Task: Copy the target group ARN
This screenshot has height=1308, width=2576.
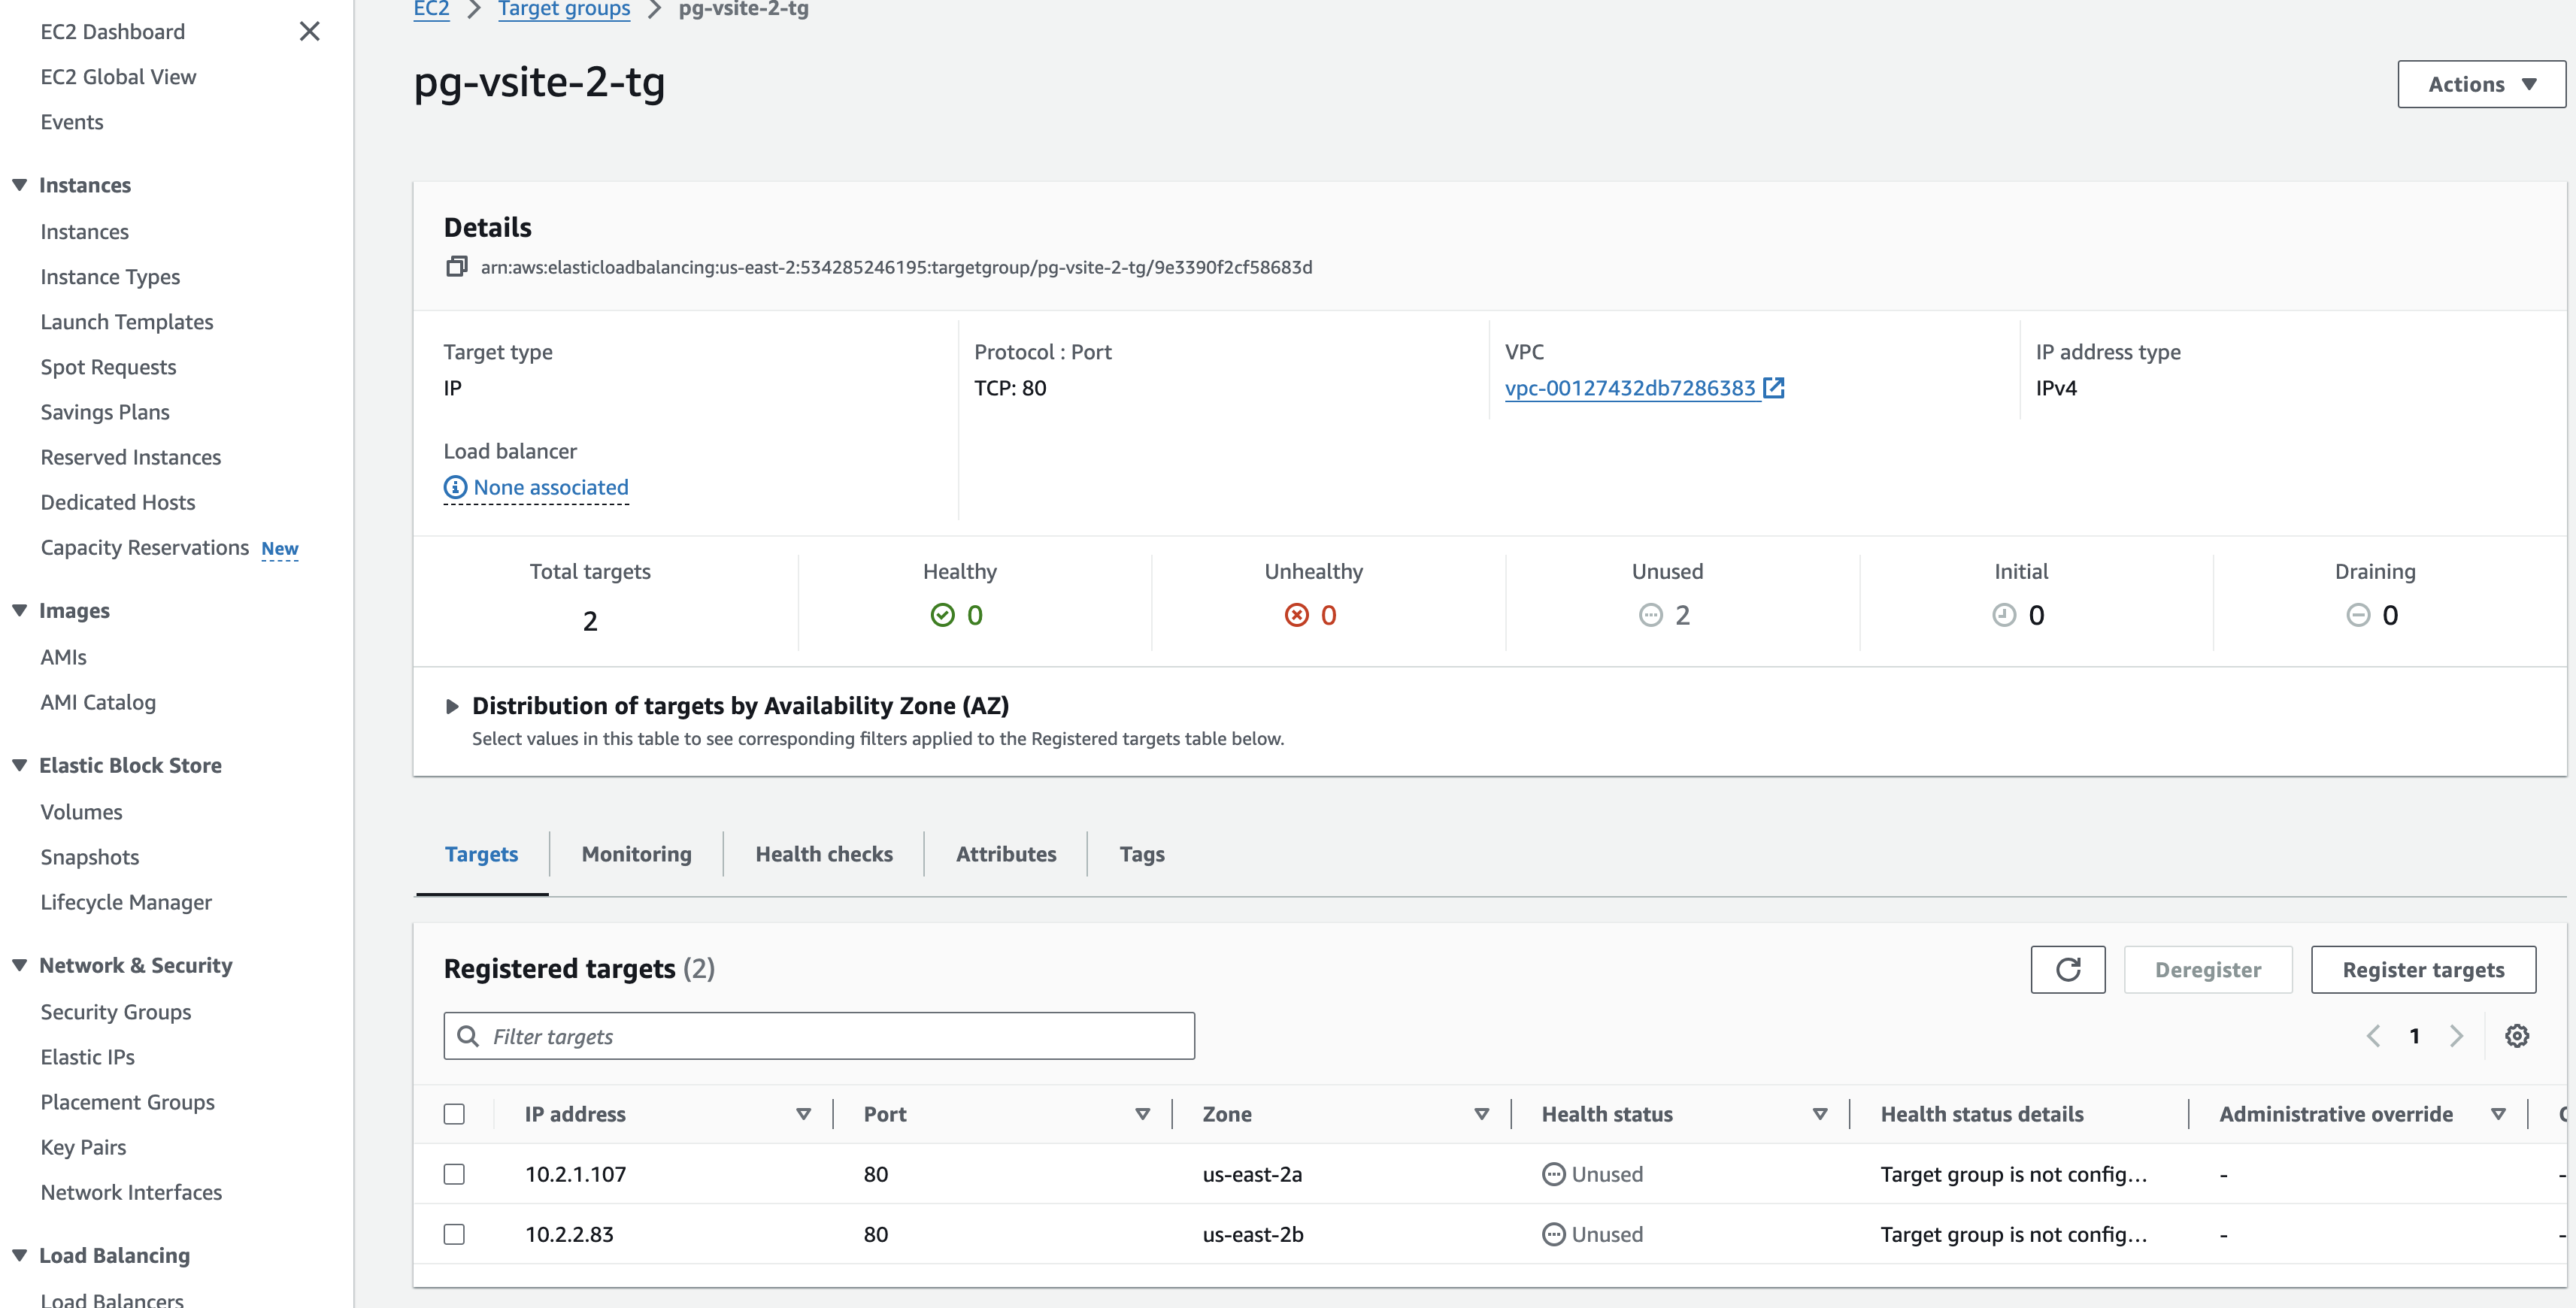Action: coord(457,266)
